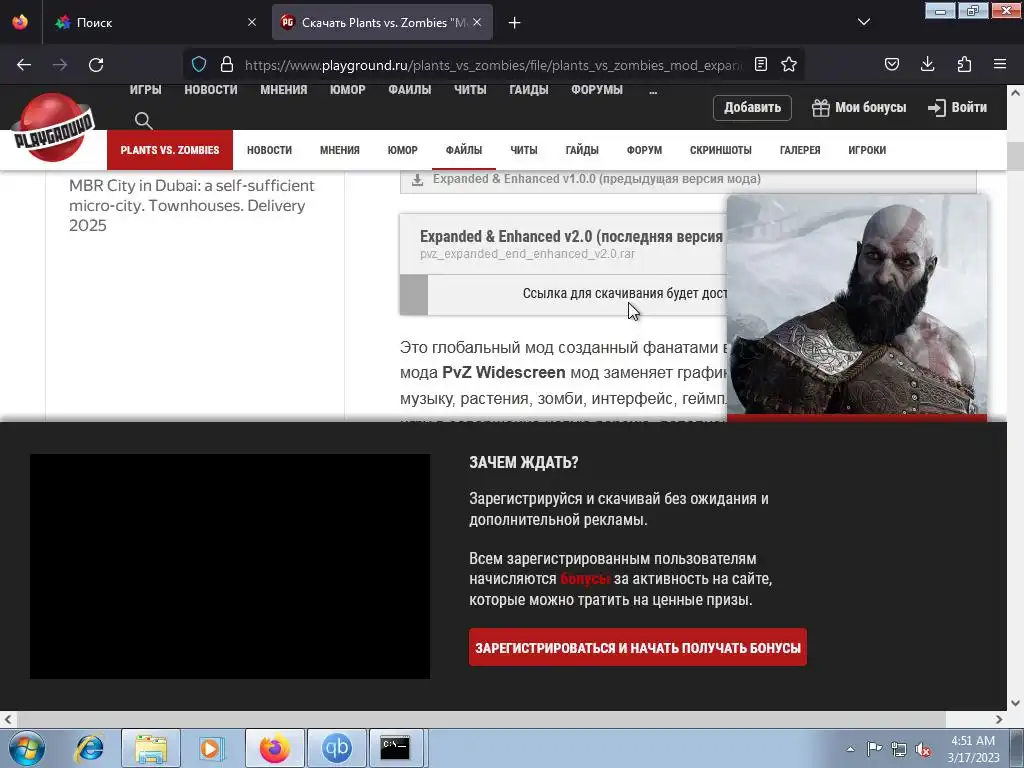This screenshot has height=768, width=1024.
Task: Open the MBR City in Dubai ad
Action: coord(192,205)
